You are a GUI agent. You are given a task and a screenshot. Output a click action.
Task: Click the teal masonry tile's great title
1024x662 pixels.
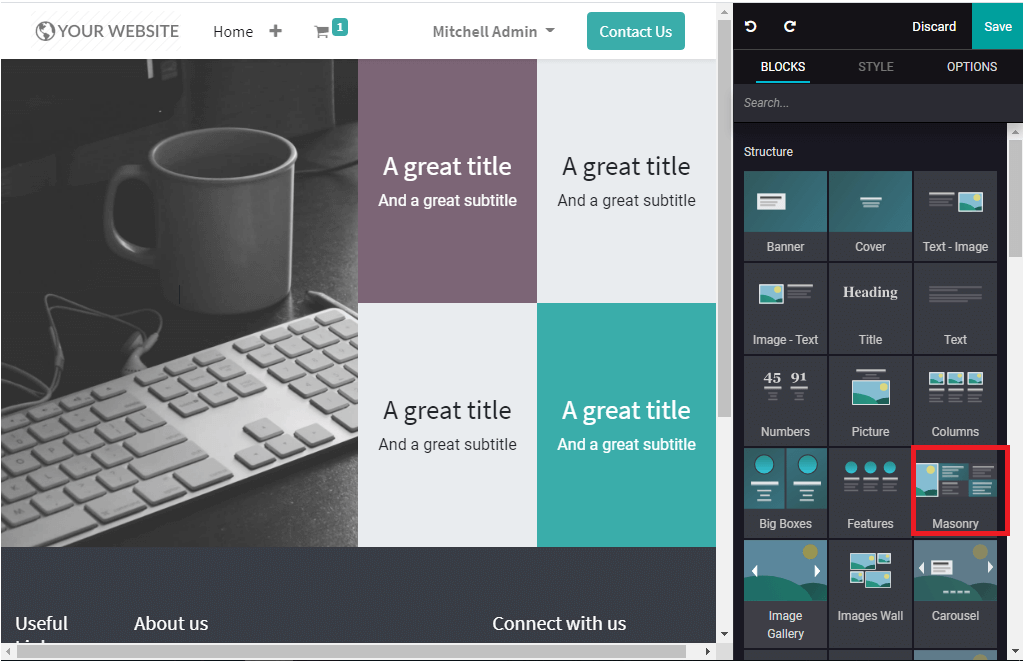[626, 411]
